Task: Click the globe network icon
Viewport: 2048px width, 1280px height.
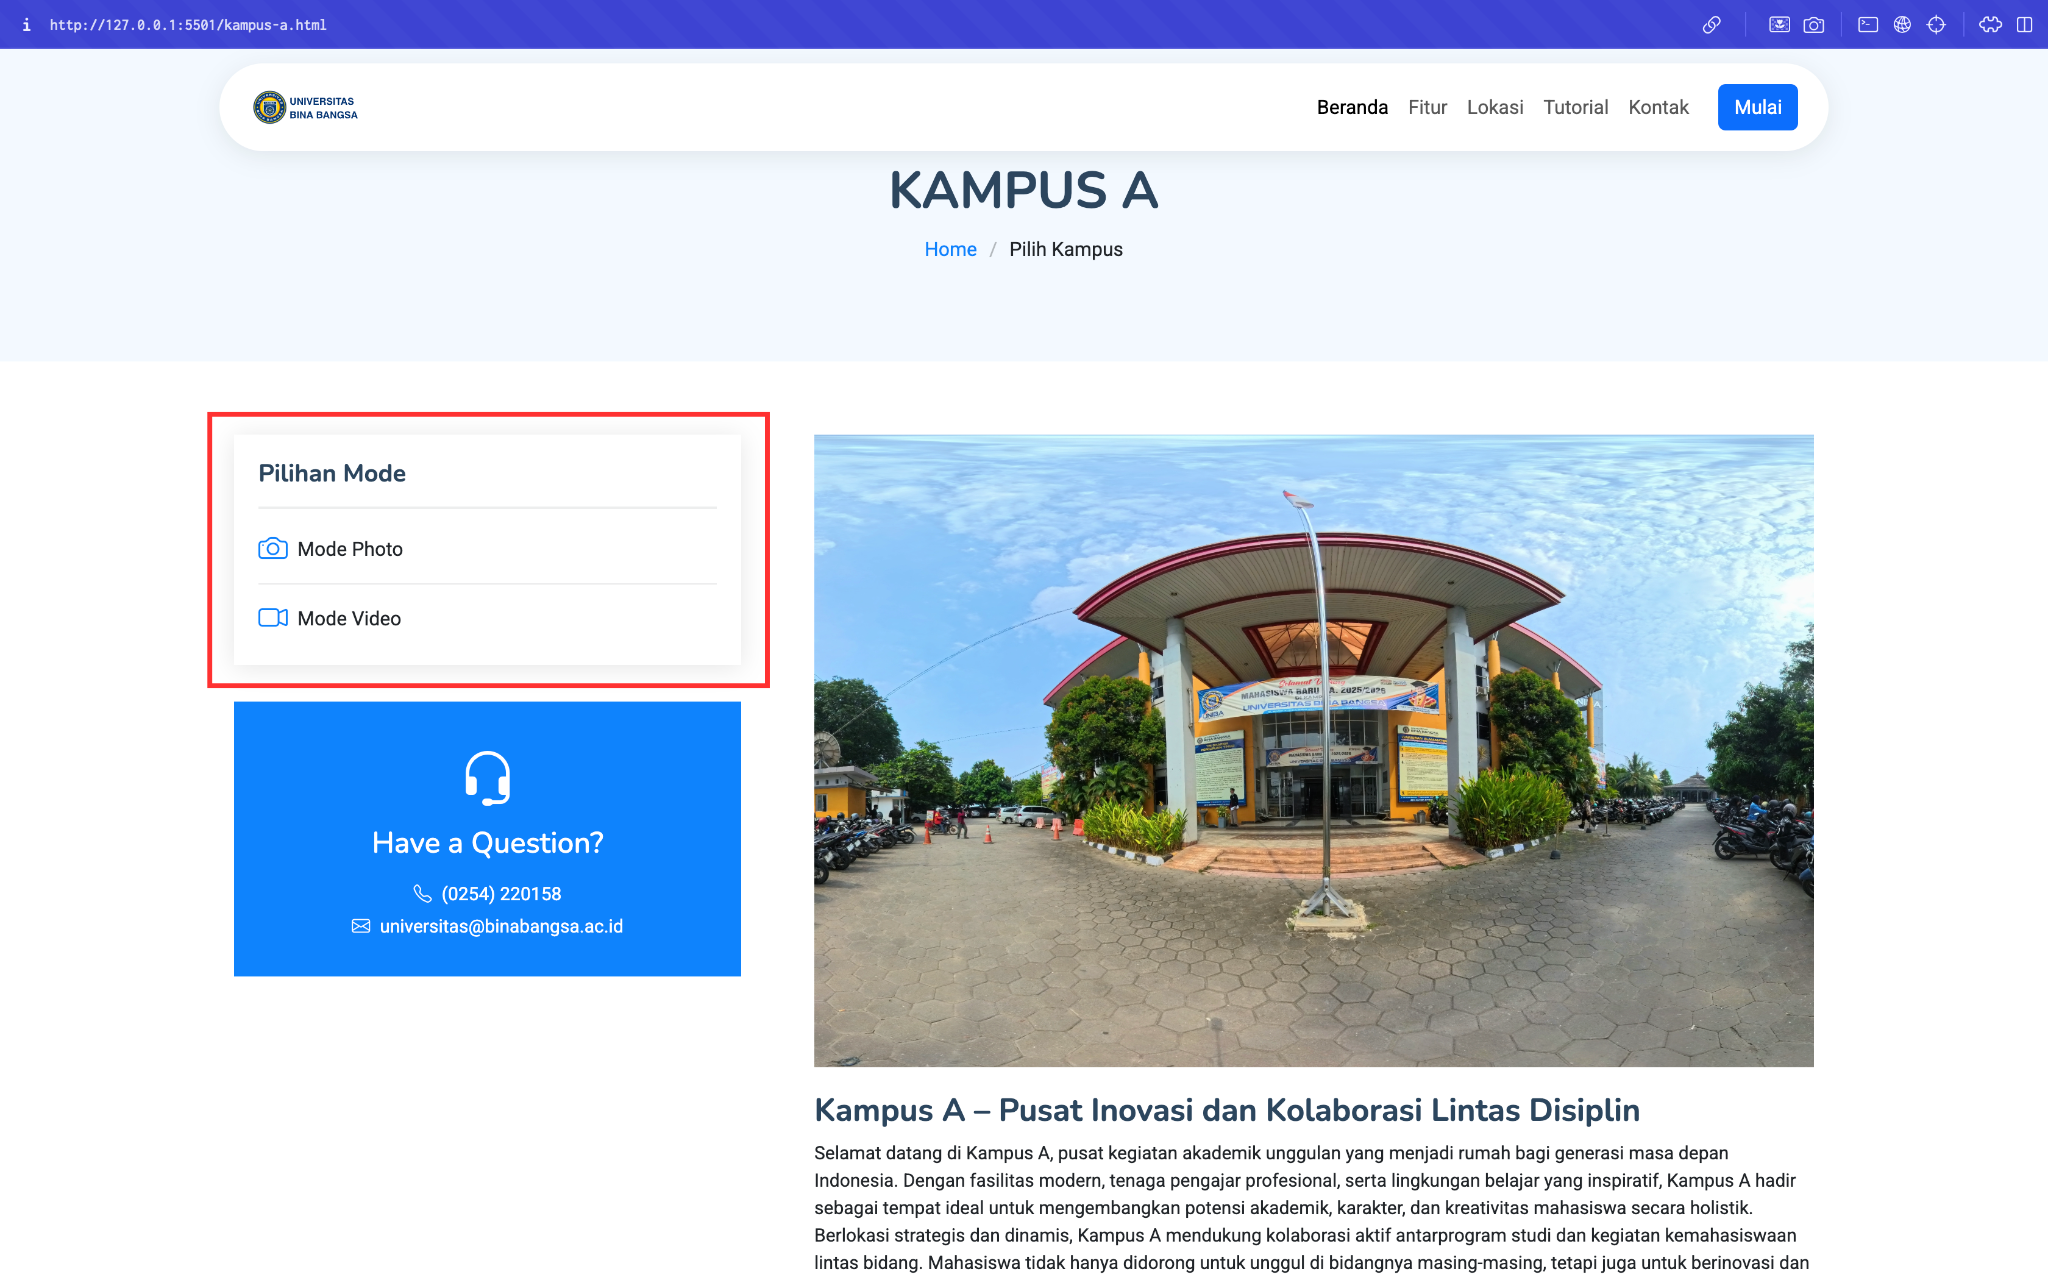Action: pos(1903,25)
